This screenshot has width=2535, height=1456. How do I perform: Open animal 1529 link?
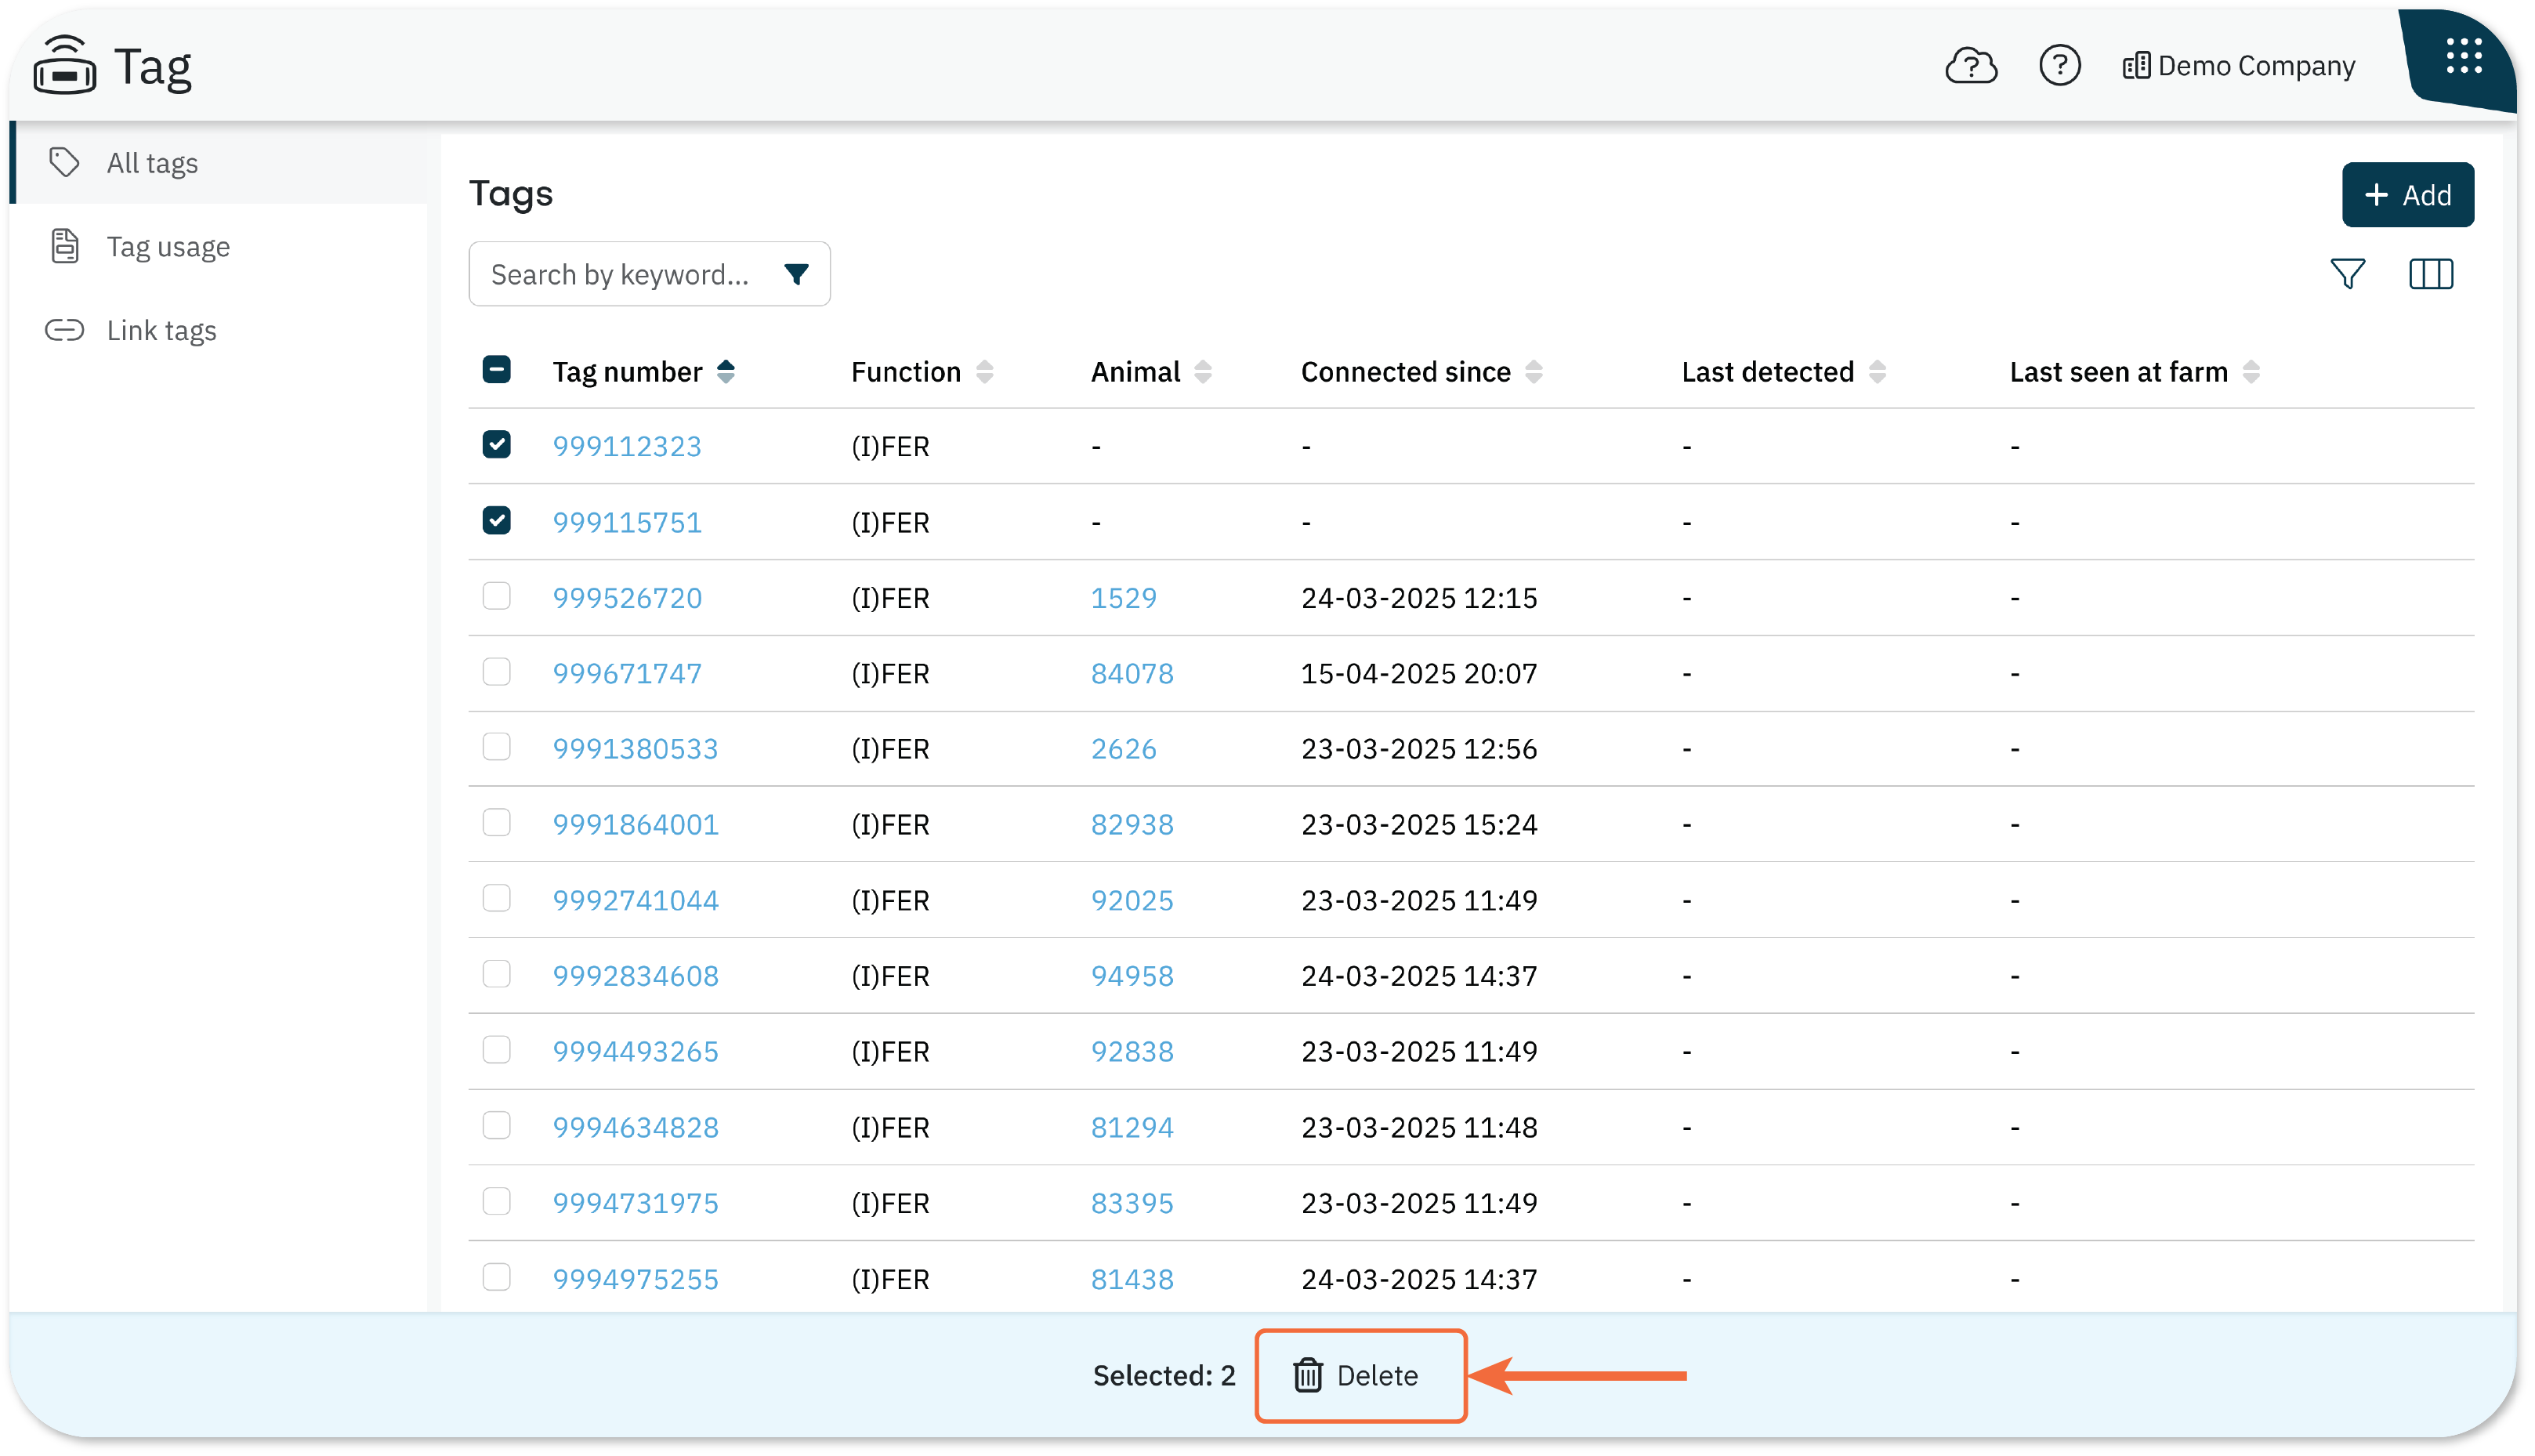(1123, 598)
